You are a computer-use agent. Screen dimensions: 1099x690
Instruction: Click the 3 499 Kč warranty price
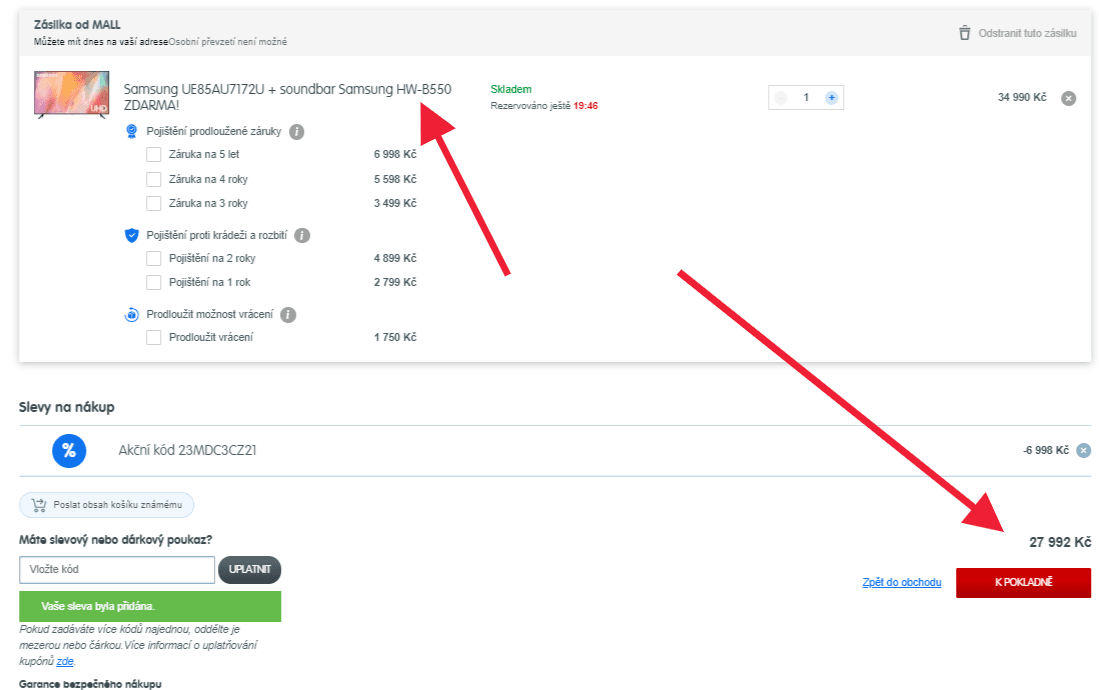pyautogui.click(x=395, y=203)
